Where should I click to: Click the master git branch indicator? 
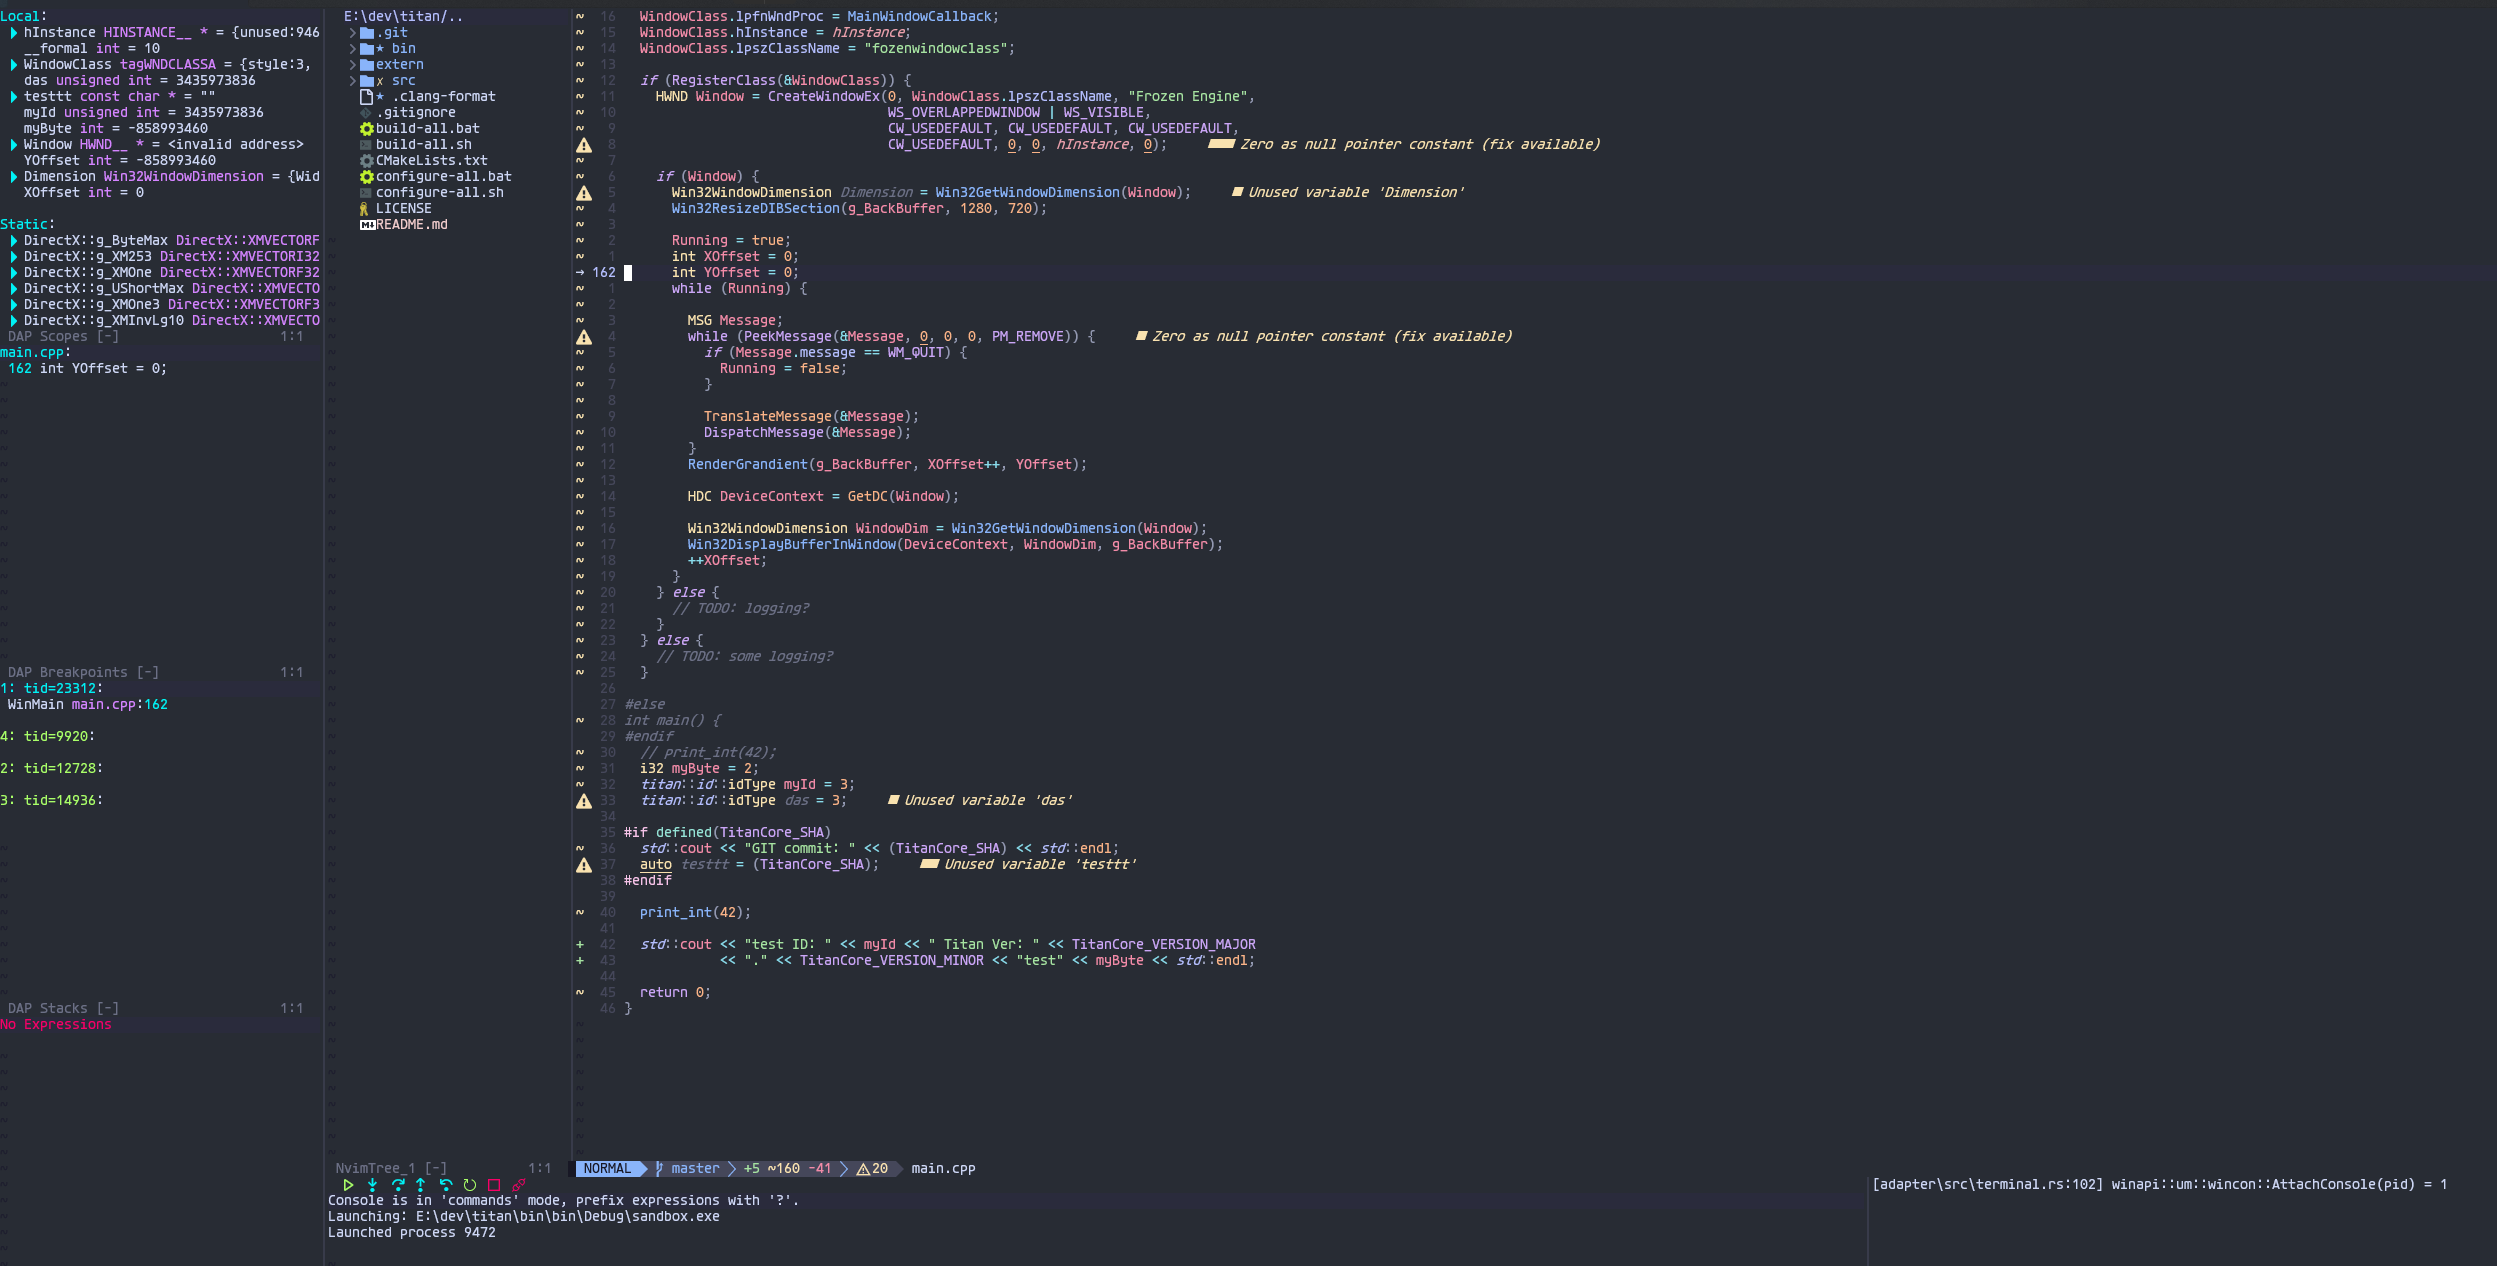(694, 1169)
